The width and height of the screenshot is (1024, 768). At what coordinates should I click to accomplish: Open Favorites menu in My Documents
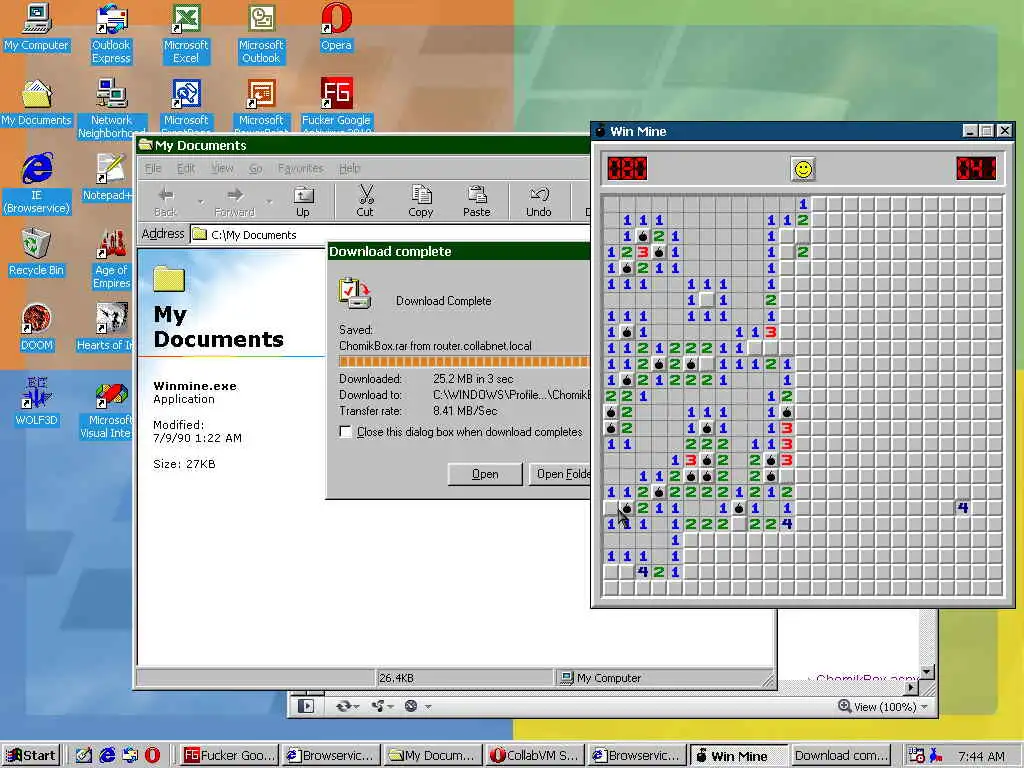click(x=300, y=168)
